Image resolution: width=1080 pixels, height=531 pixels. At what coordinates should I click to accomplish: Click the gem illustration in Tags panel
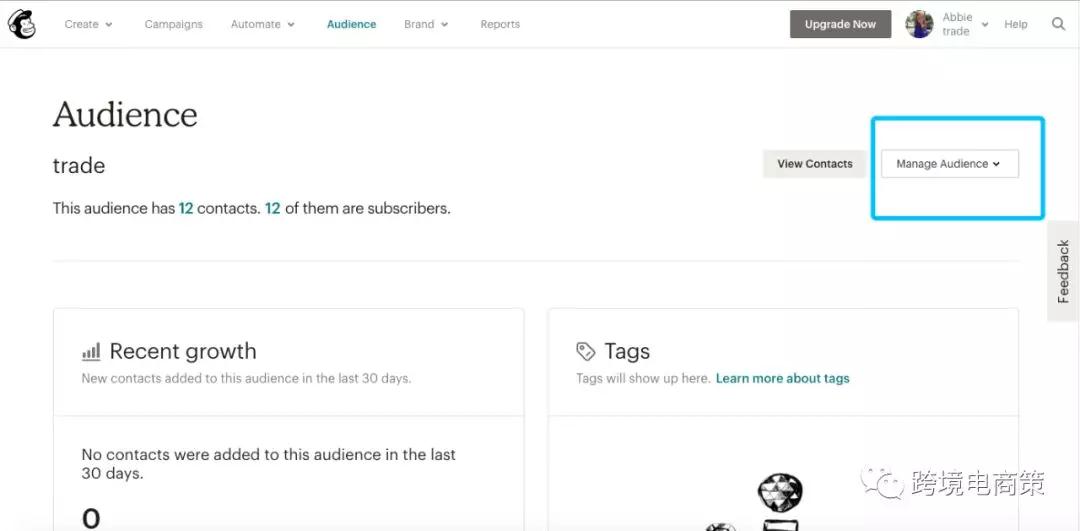pyautogui.click(x=780, y=492)
